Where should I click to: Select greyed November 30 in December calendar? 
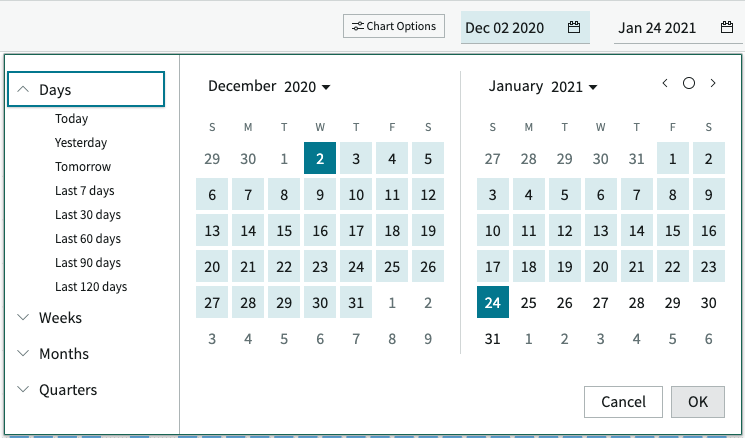(248, 158)
